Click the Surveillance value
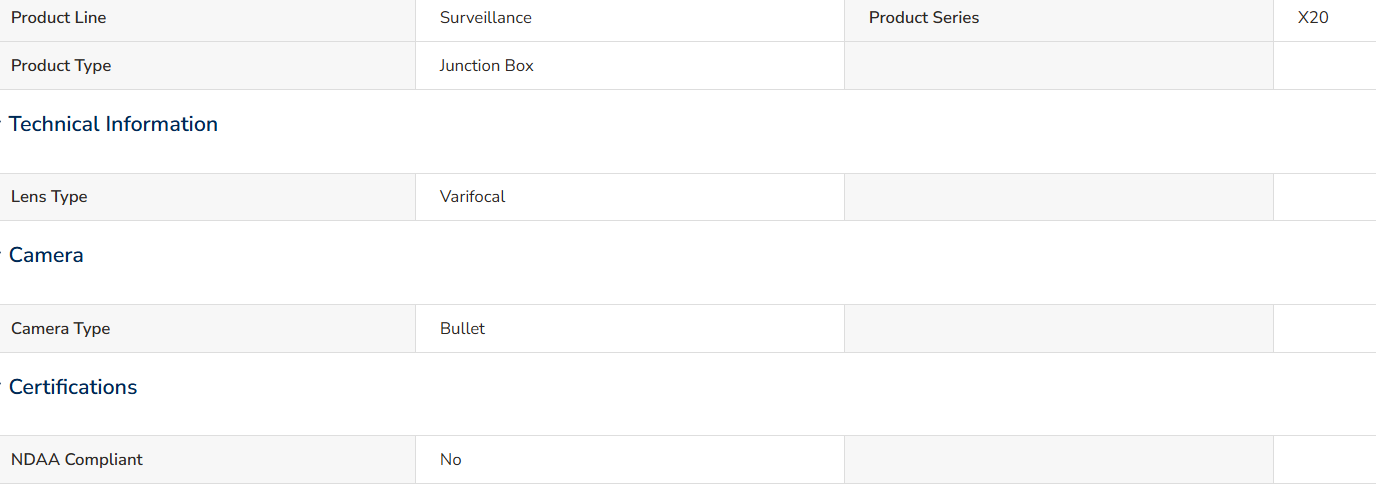 point(486,18)
